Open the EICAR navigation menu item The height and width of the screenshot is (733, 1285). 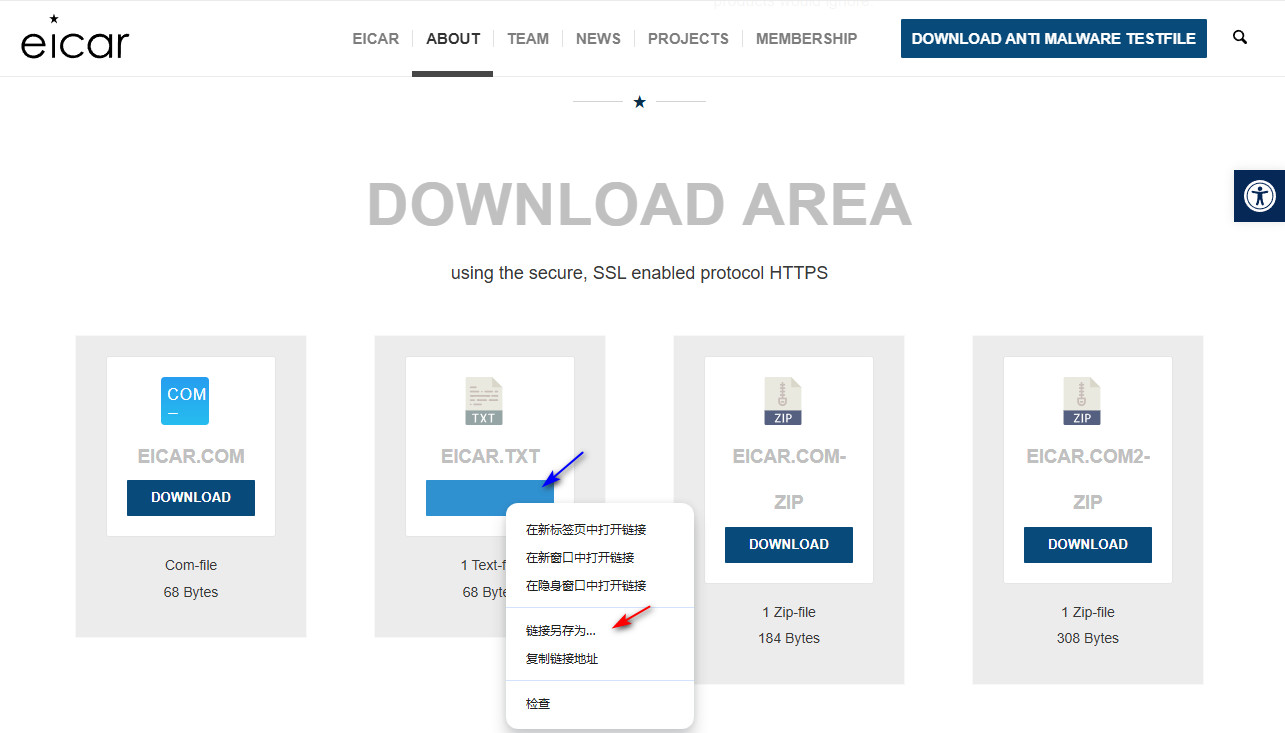pyautogui.click(x=376, y=39)
